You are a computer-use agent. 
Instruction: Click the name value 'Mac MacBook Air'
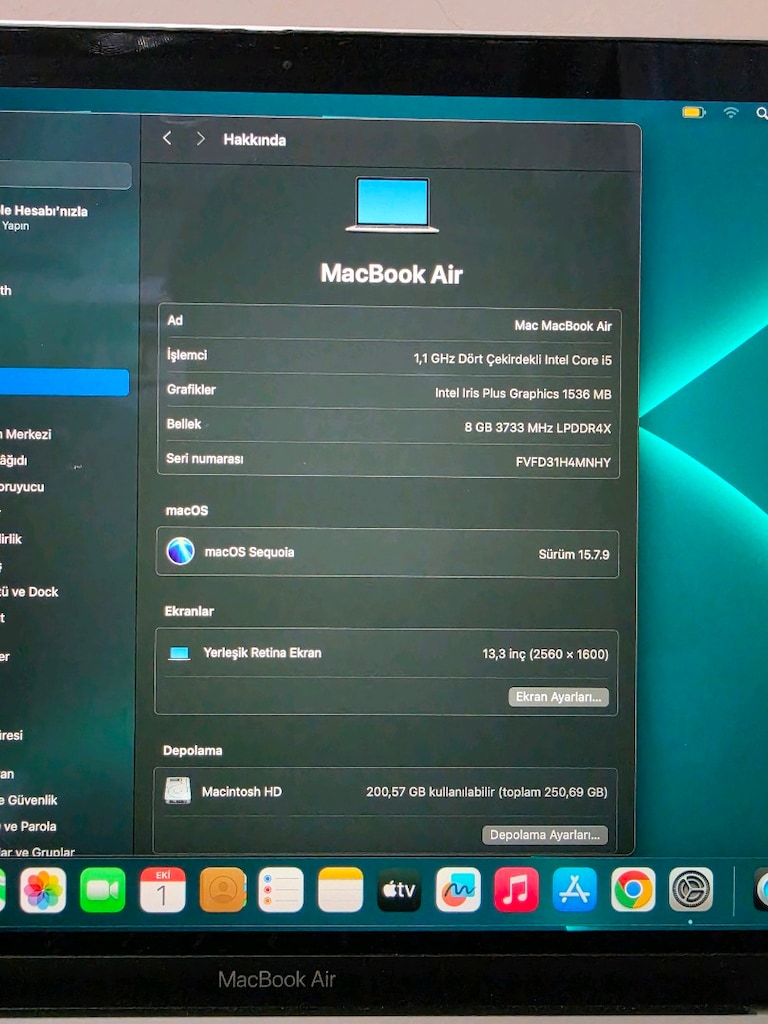coord(563,325)
